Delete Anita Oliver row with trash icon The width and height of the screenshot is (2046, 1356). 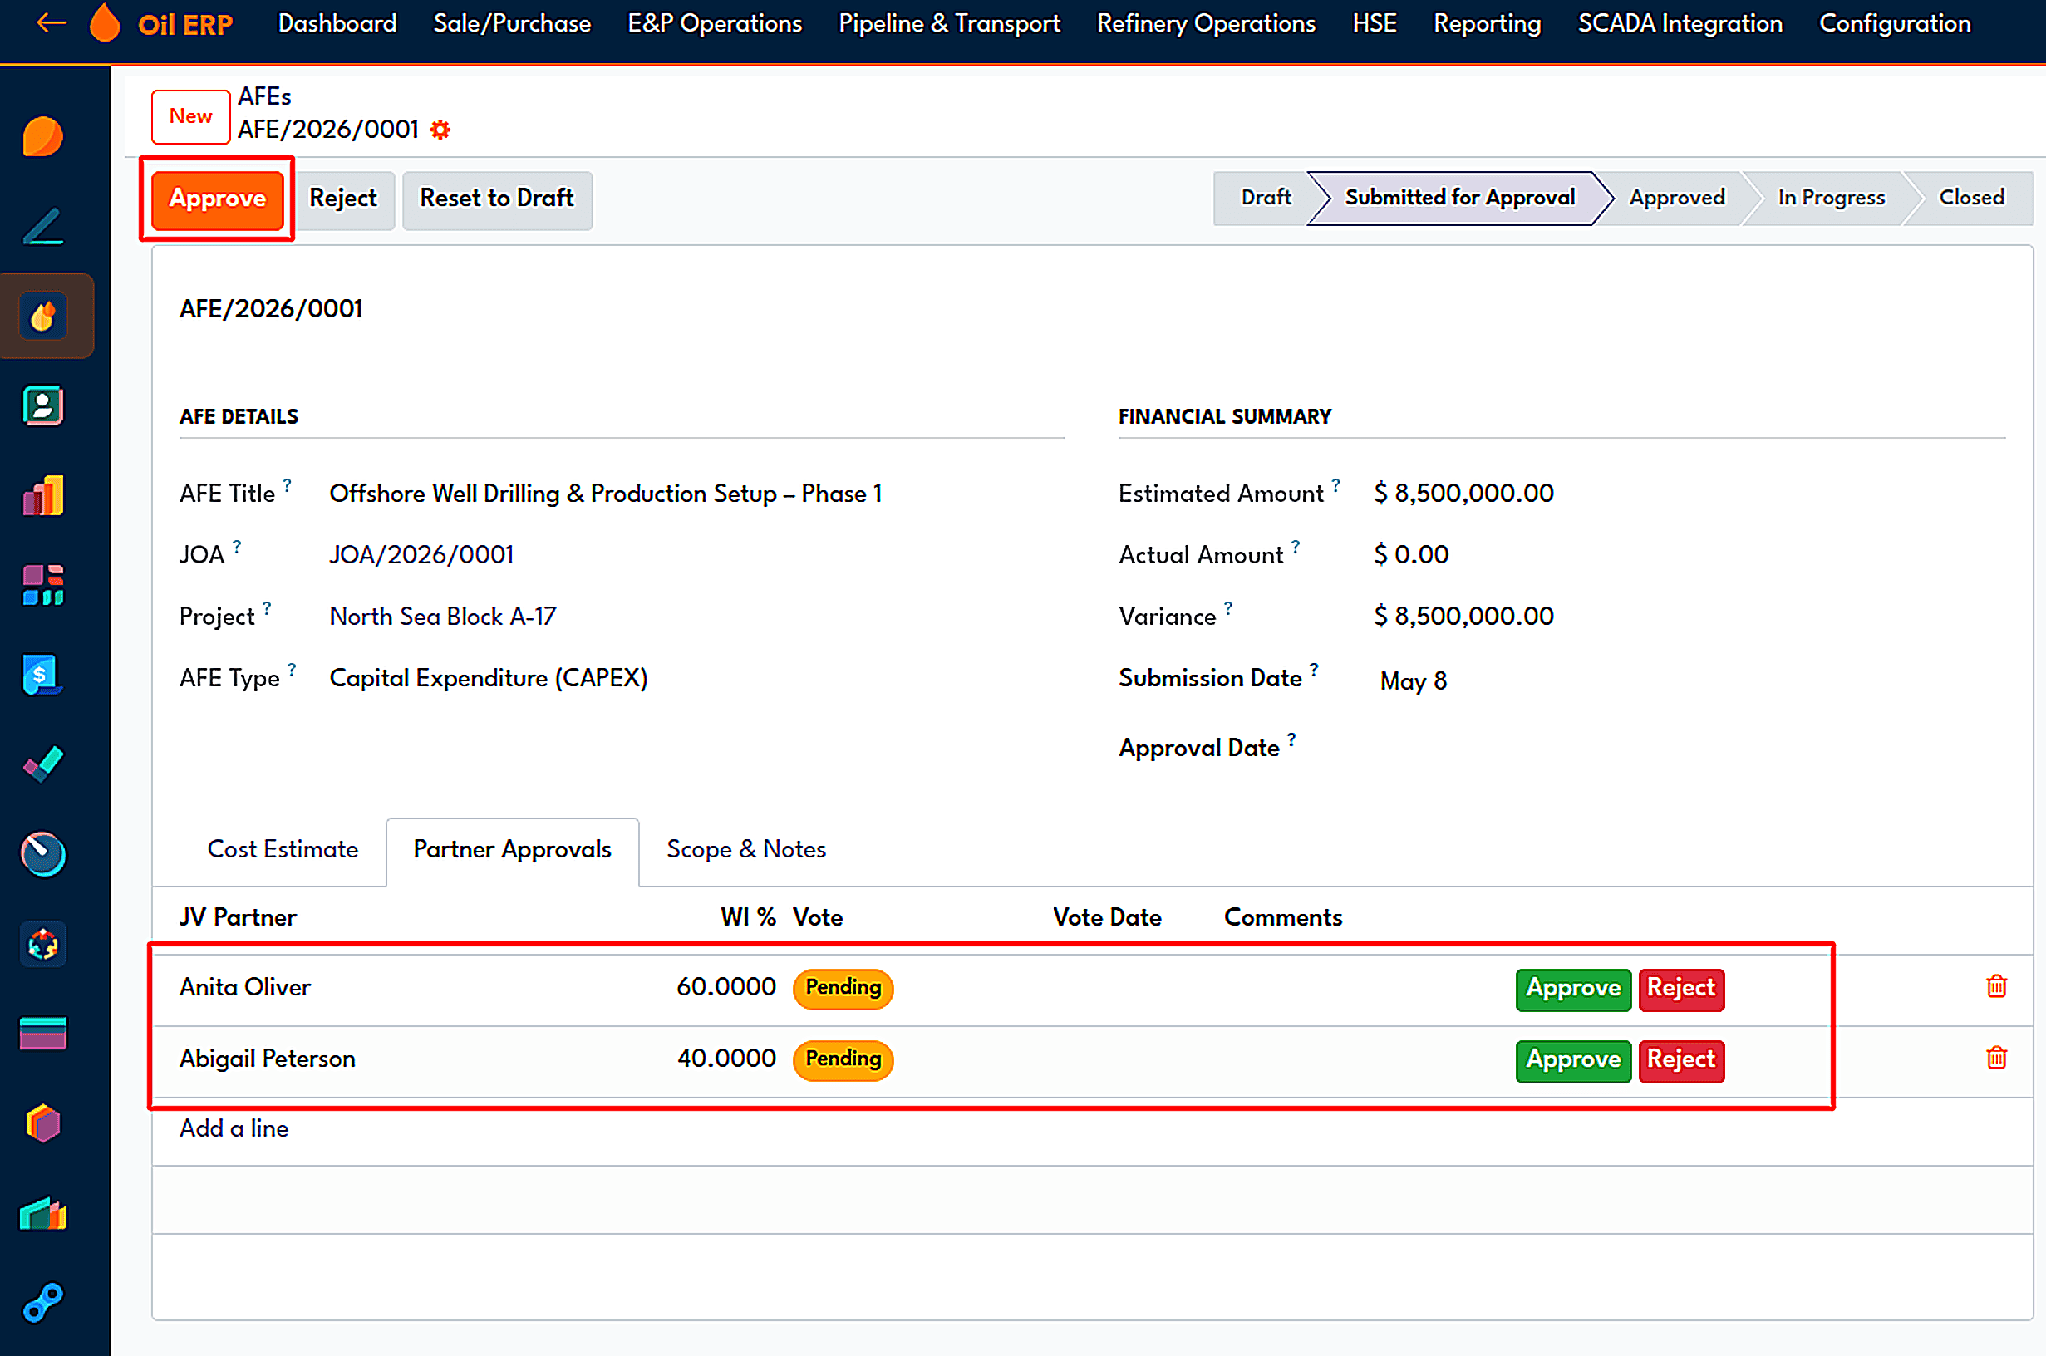pyautogui.click(x=1996, y=987)
